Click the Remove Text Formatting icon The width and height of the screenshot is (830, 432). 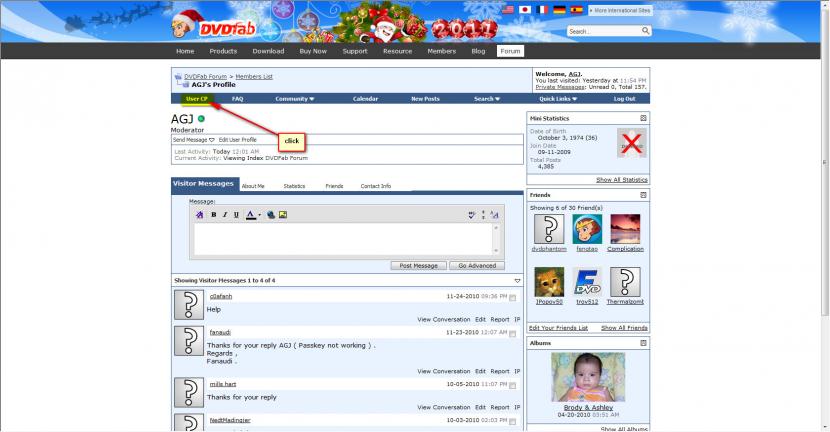click(x=200, y=215)
